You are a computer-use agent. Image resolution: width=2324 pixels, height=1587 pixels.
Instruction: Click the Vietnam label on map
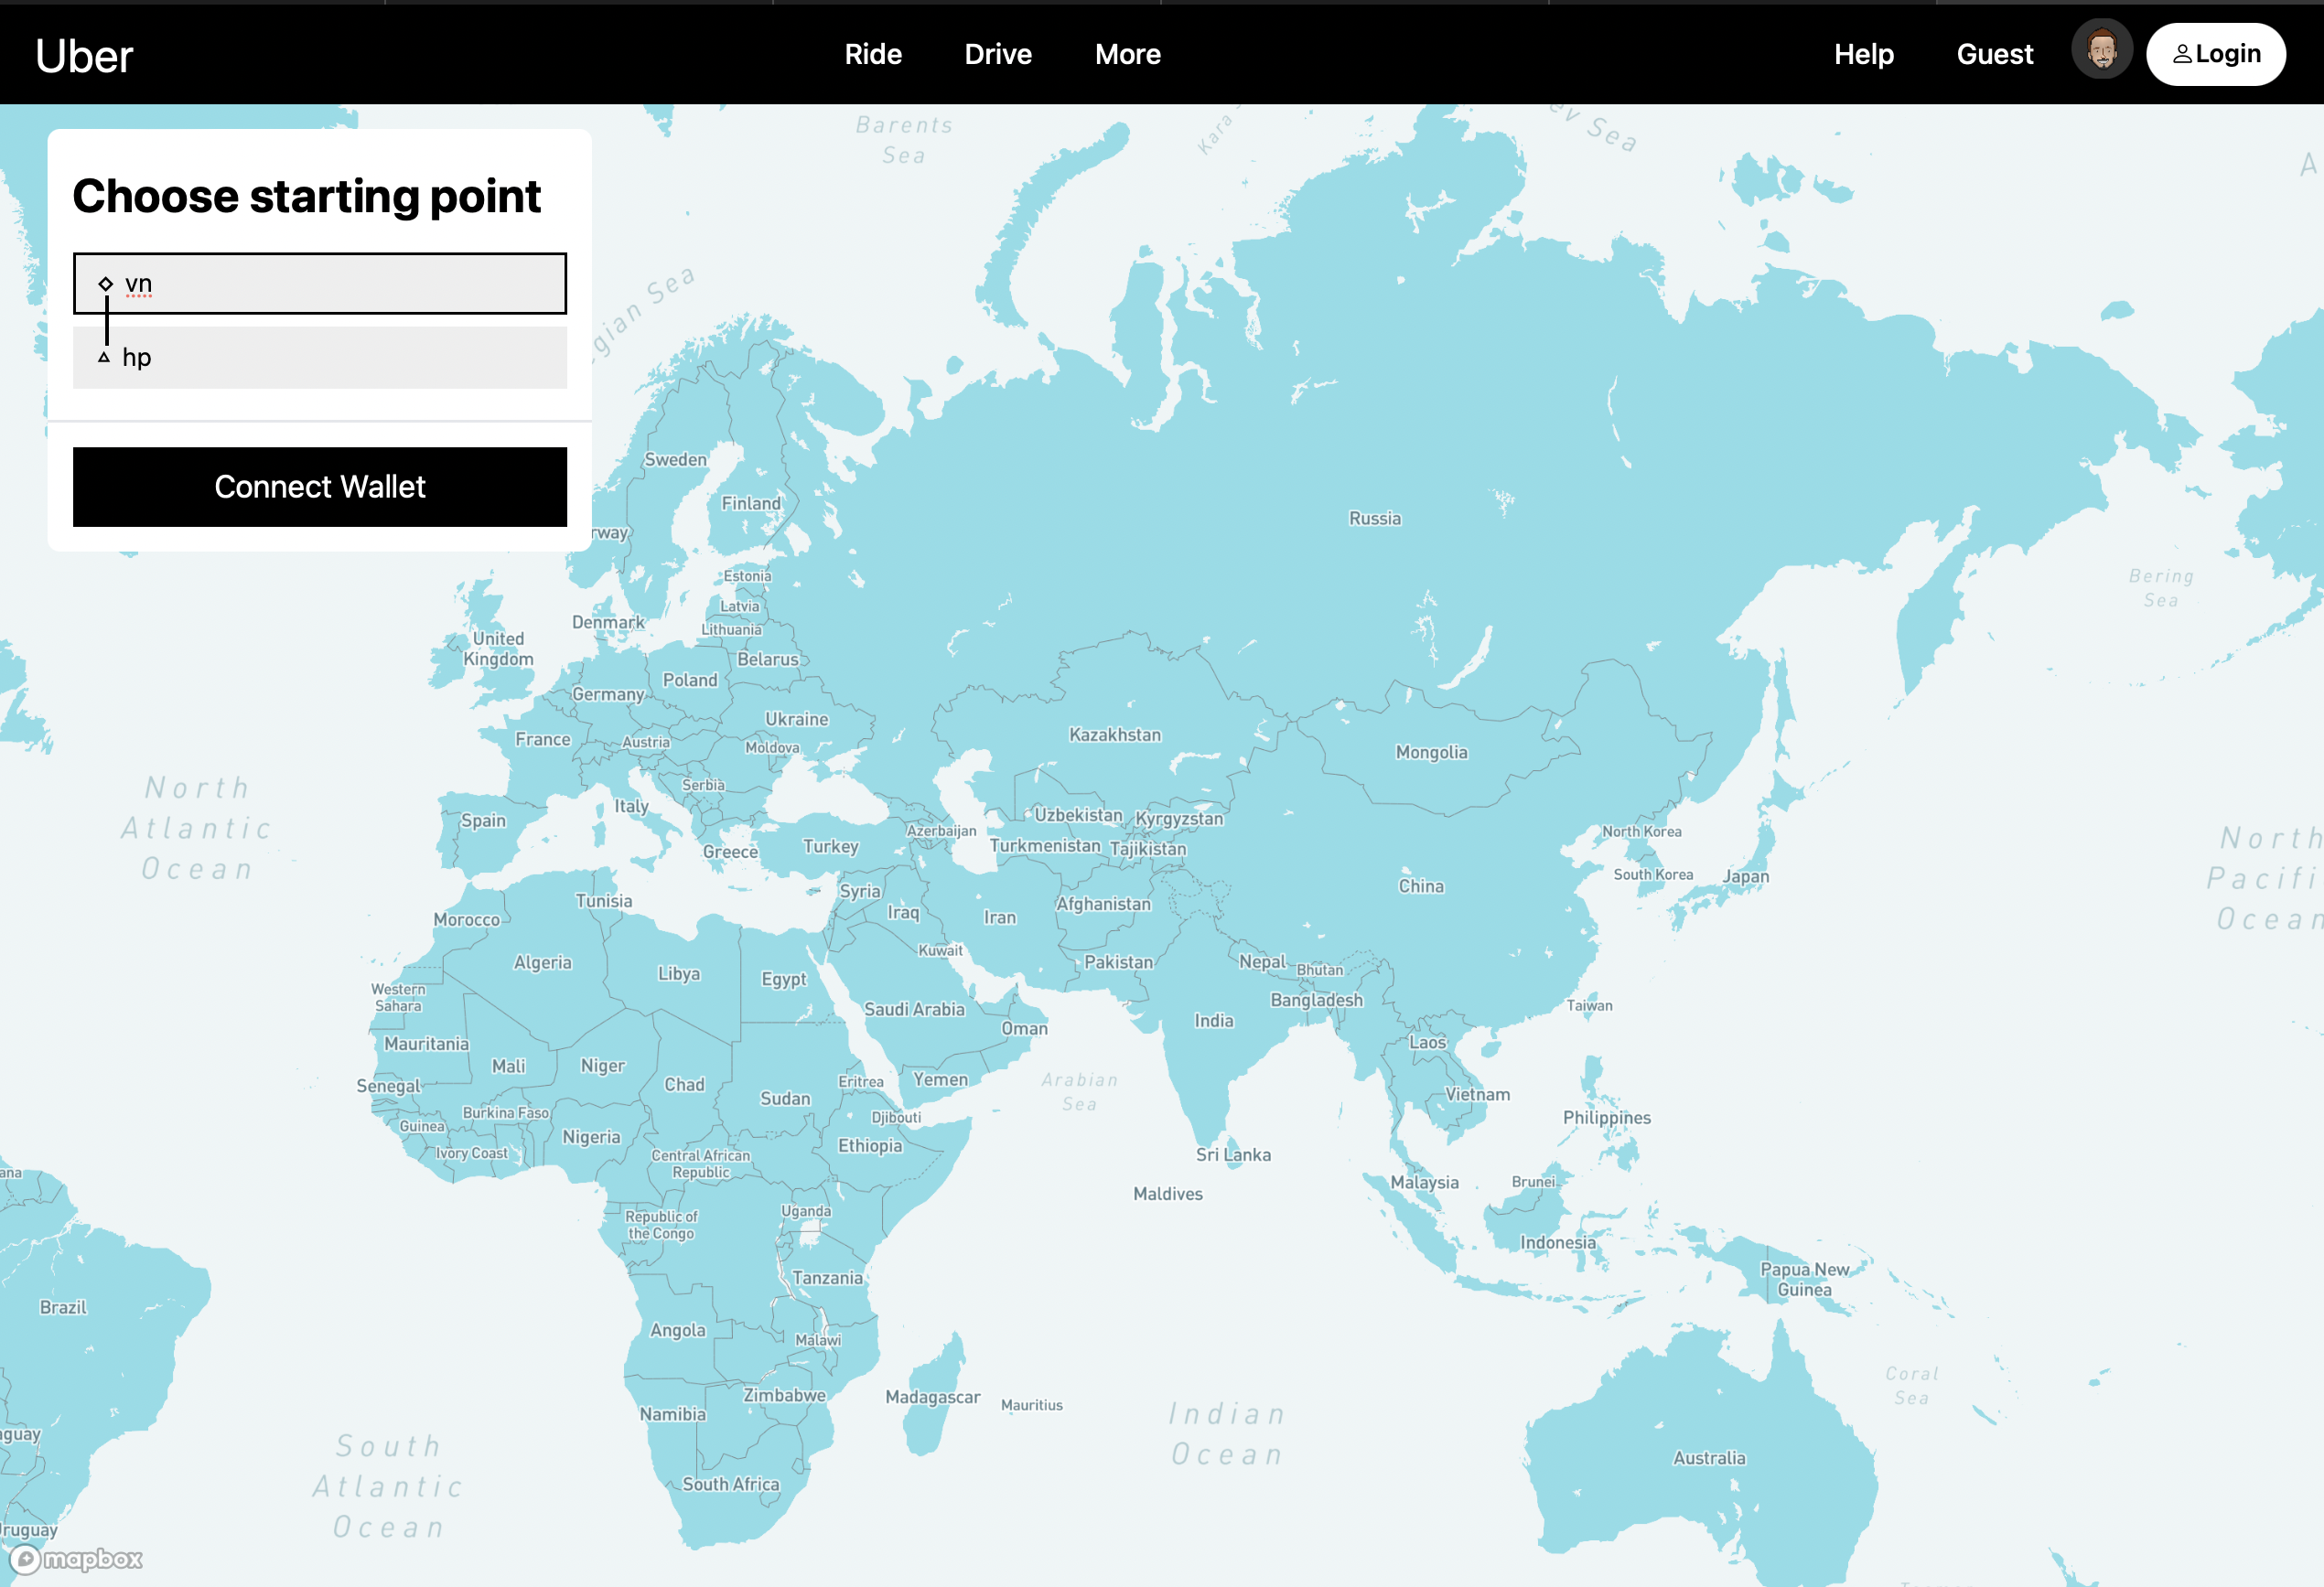pos(1477,1094)
